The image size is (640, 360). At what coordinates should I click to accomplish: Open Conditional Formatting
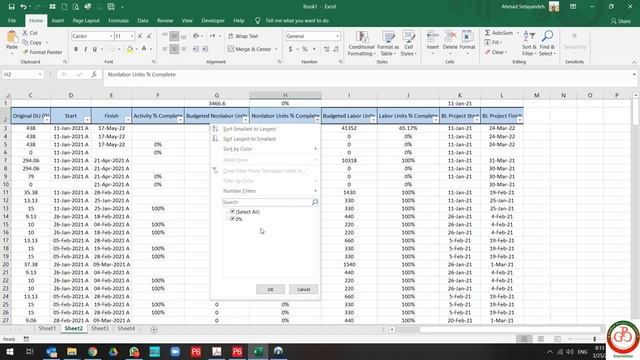[x=362, y=43]
